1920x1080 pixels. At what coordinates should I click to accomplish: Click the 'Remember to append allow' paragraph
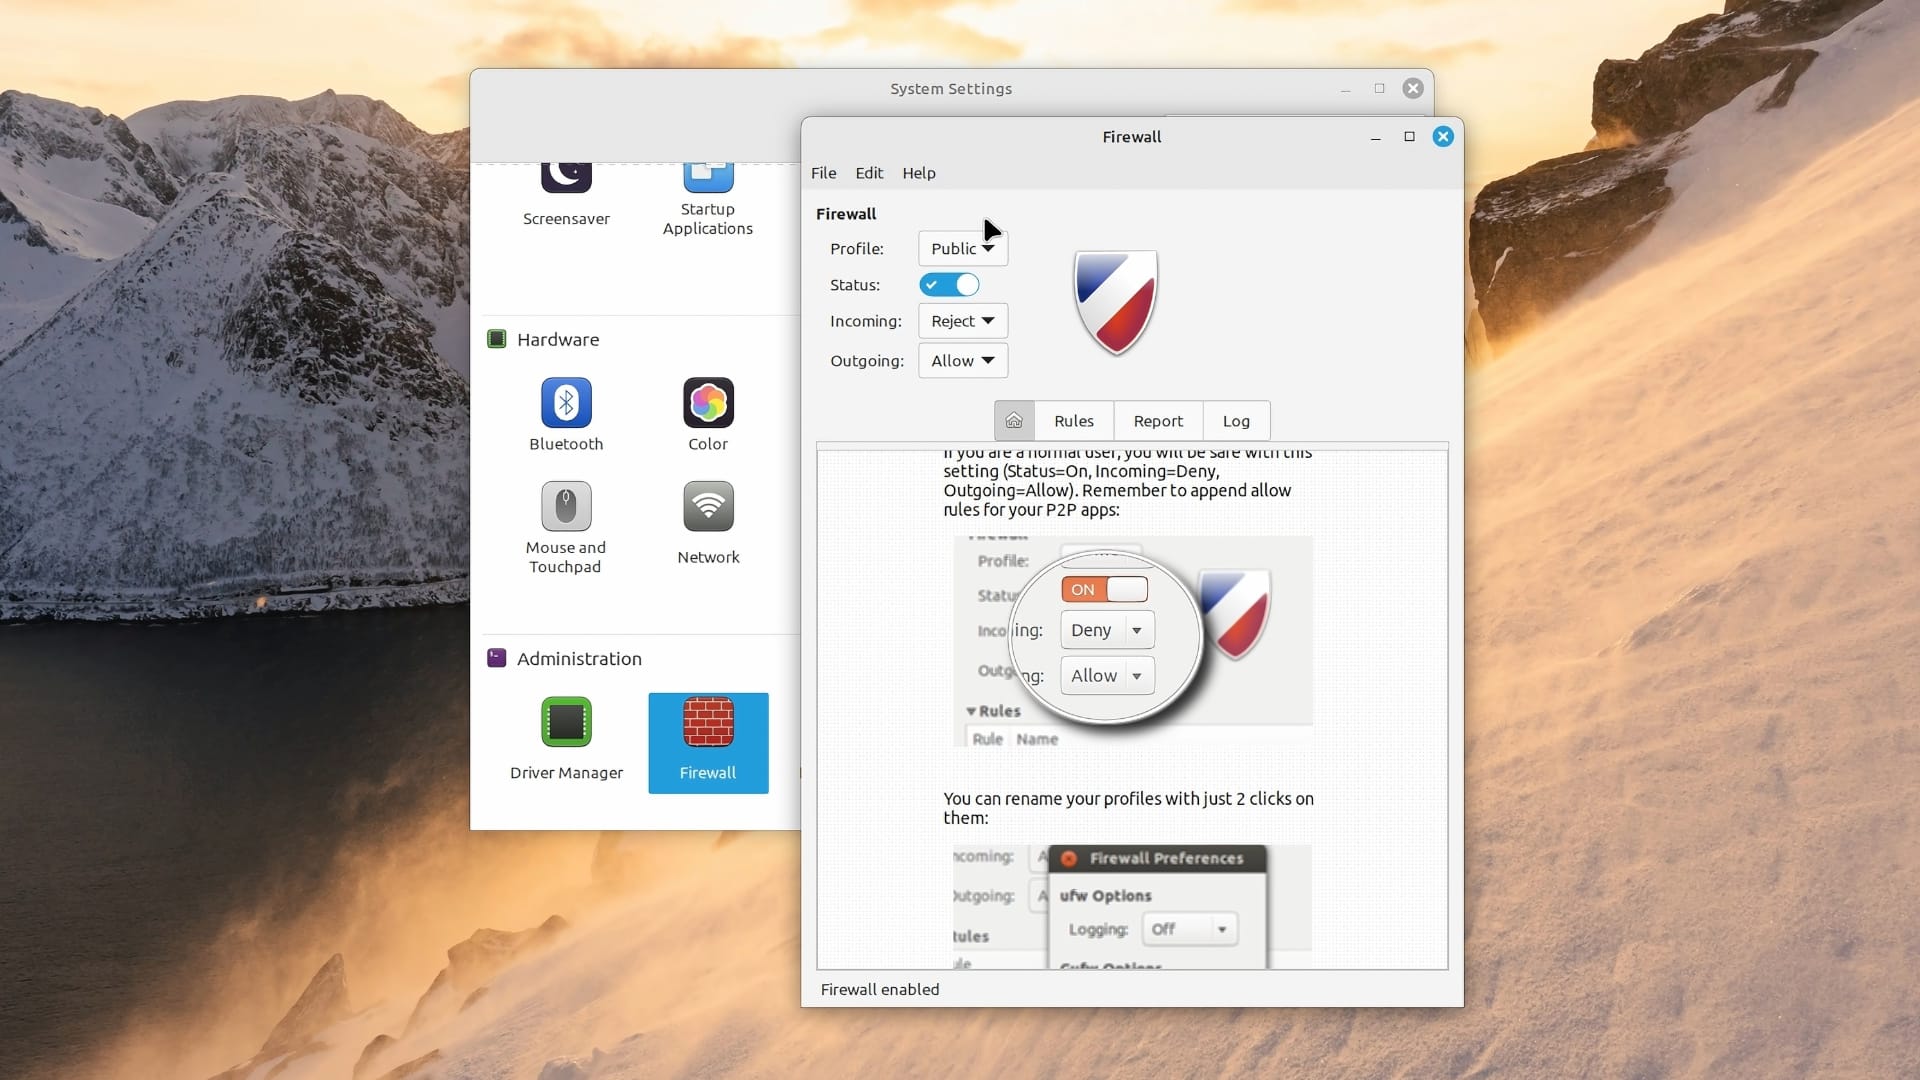pos(1127,481)
